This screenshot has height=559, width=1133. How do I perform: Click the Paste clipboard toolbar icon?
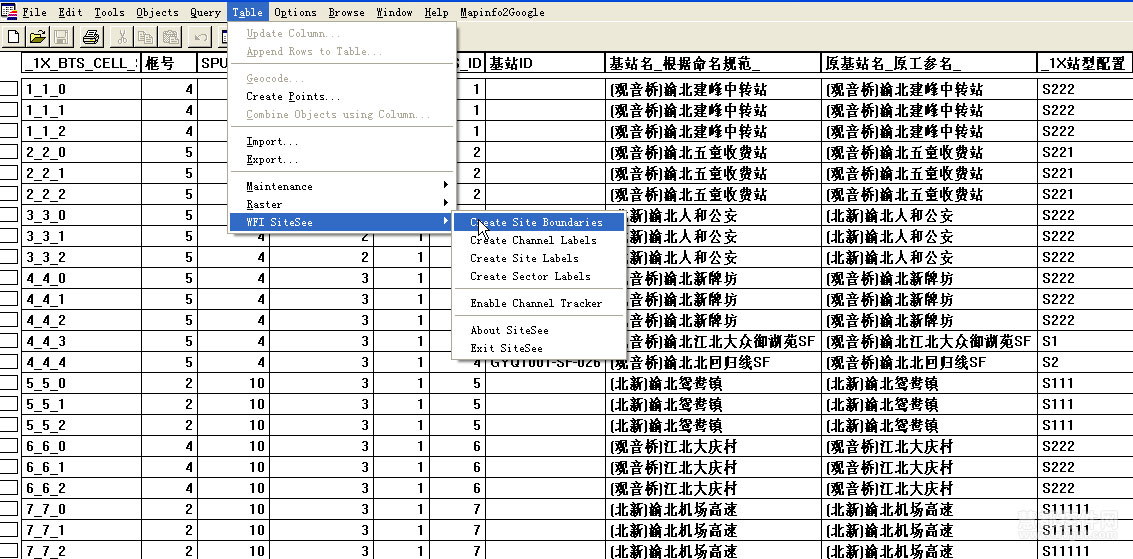(x=171, y=36)
